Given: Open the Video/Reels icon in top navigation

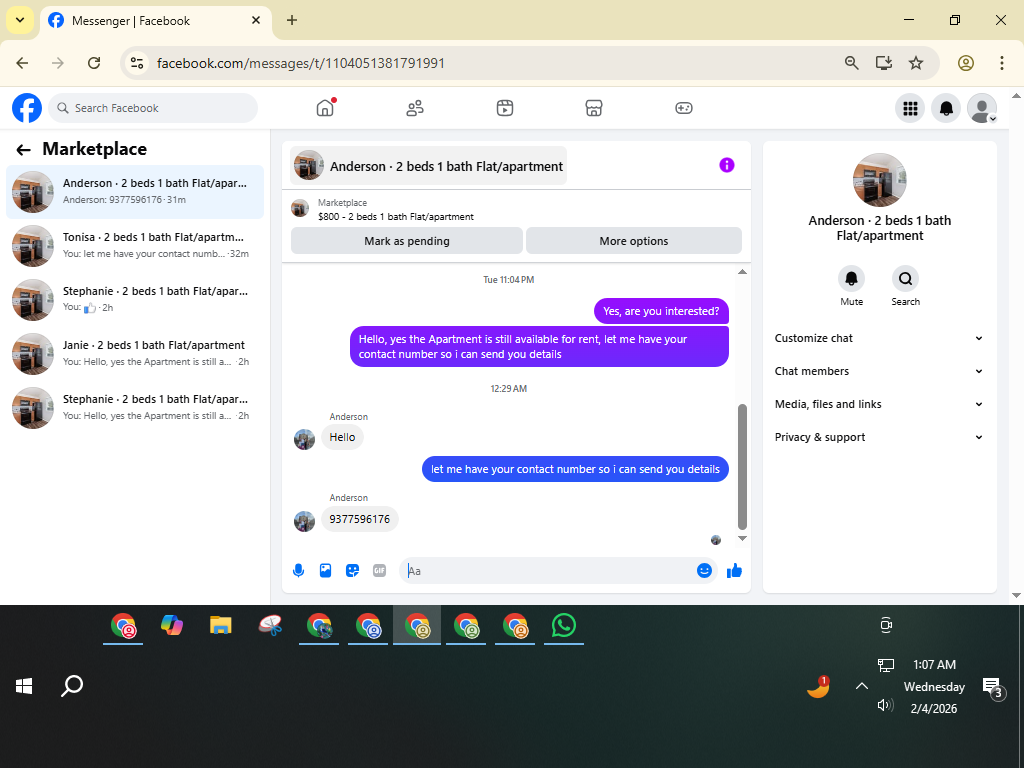Looking at the screenshot, I should click(505, 108).
